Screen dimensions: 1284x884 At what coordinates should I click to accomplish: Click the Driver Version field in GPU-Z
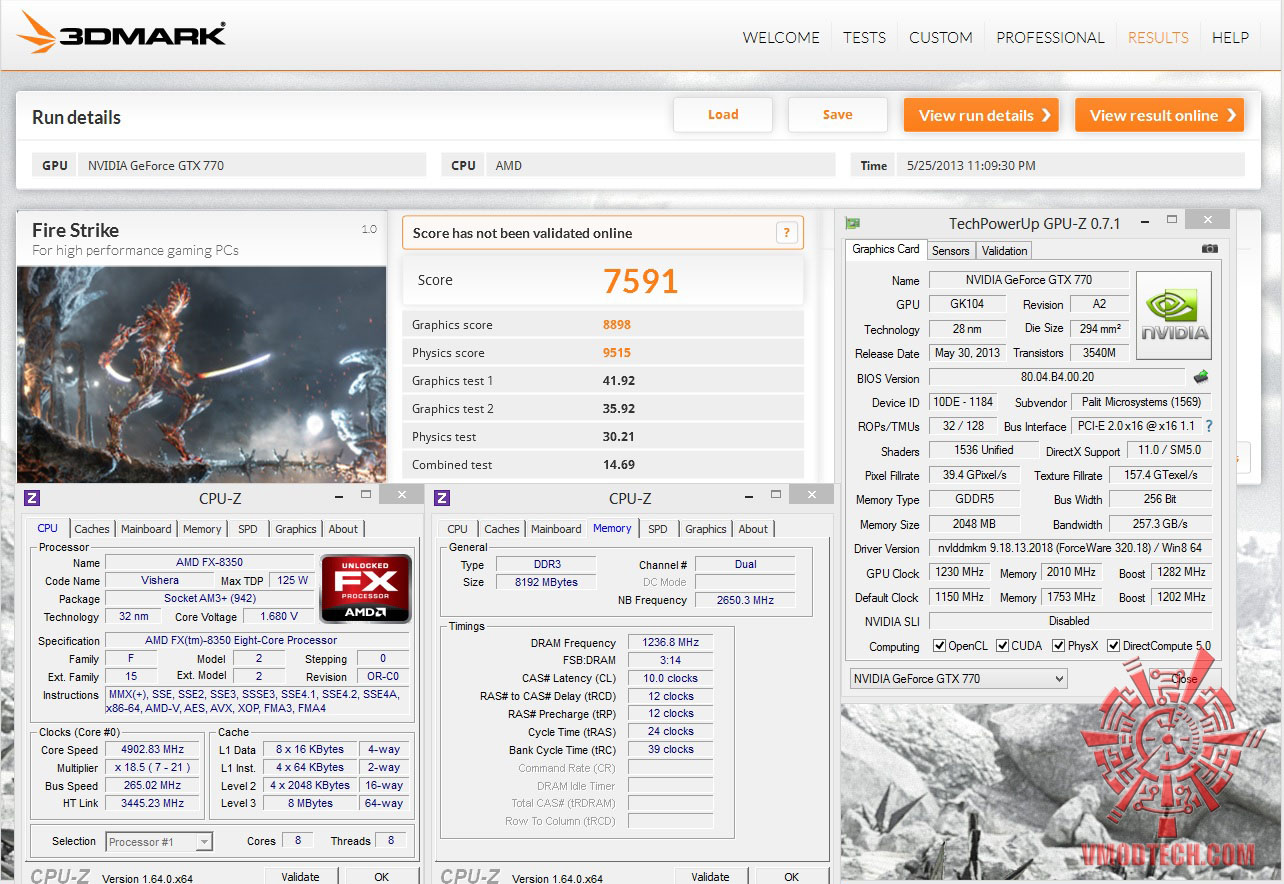click(1070, 549)
